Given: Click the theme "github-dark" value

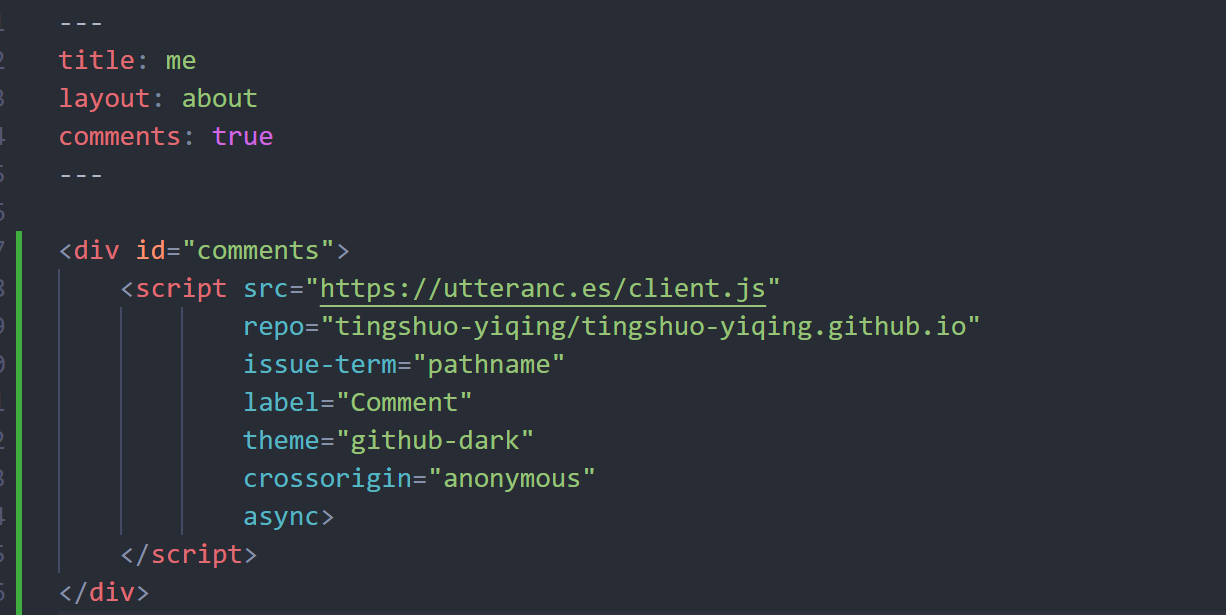Looking at the screenshot, I should (435, 440).
